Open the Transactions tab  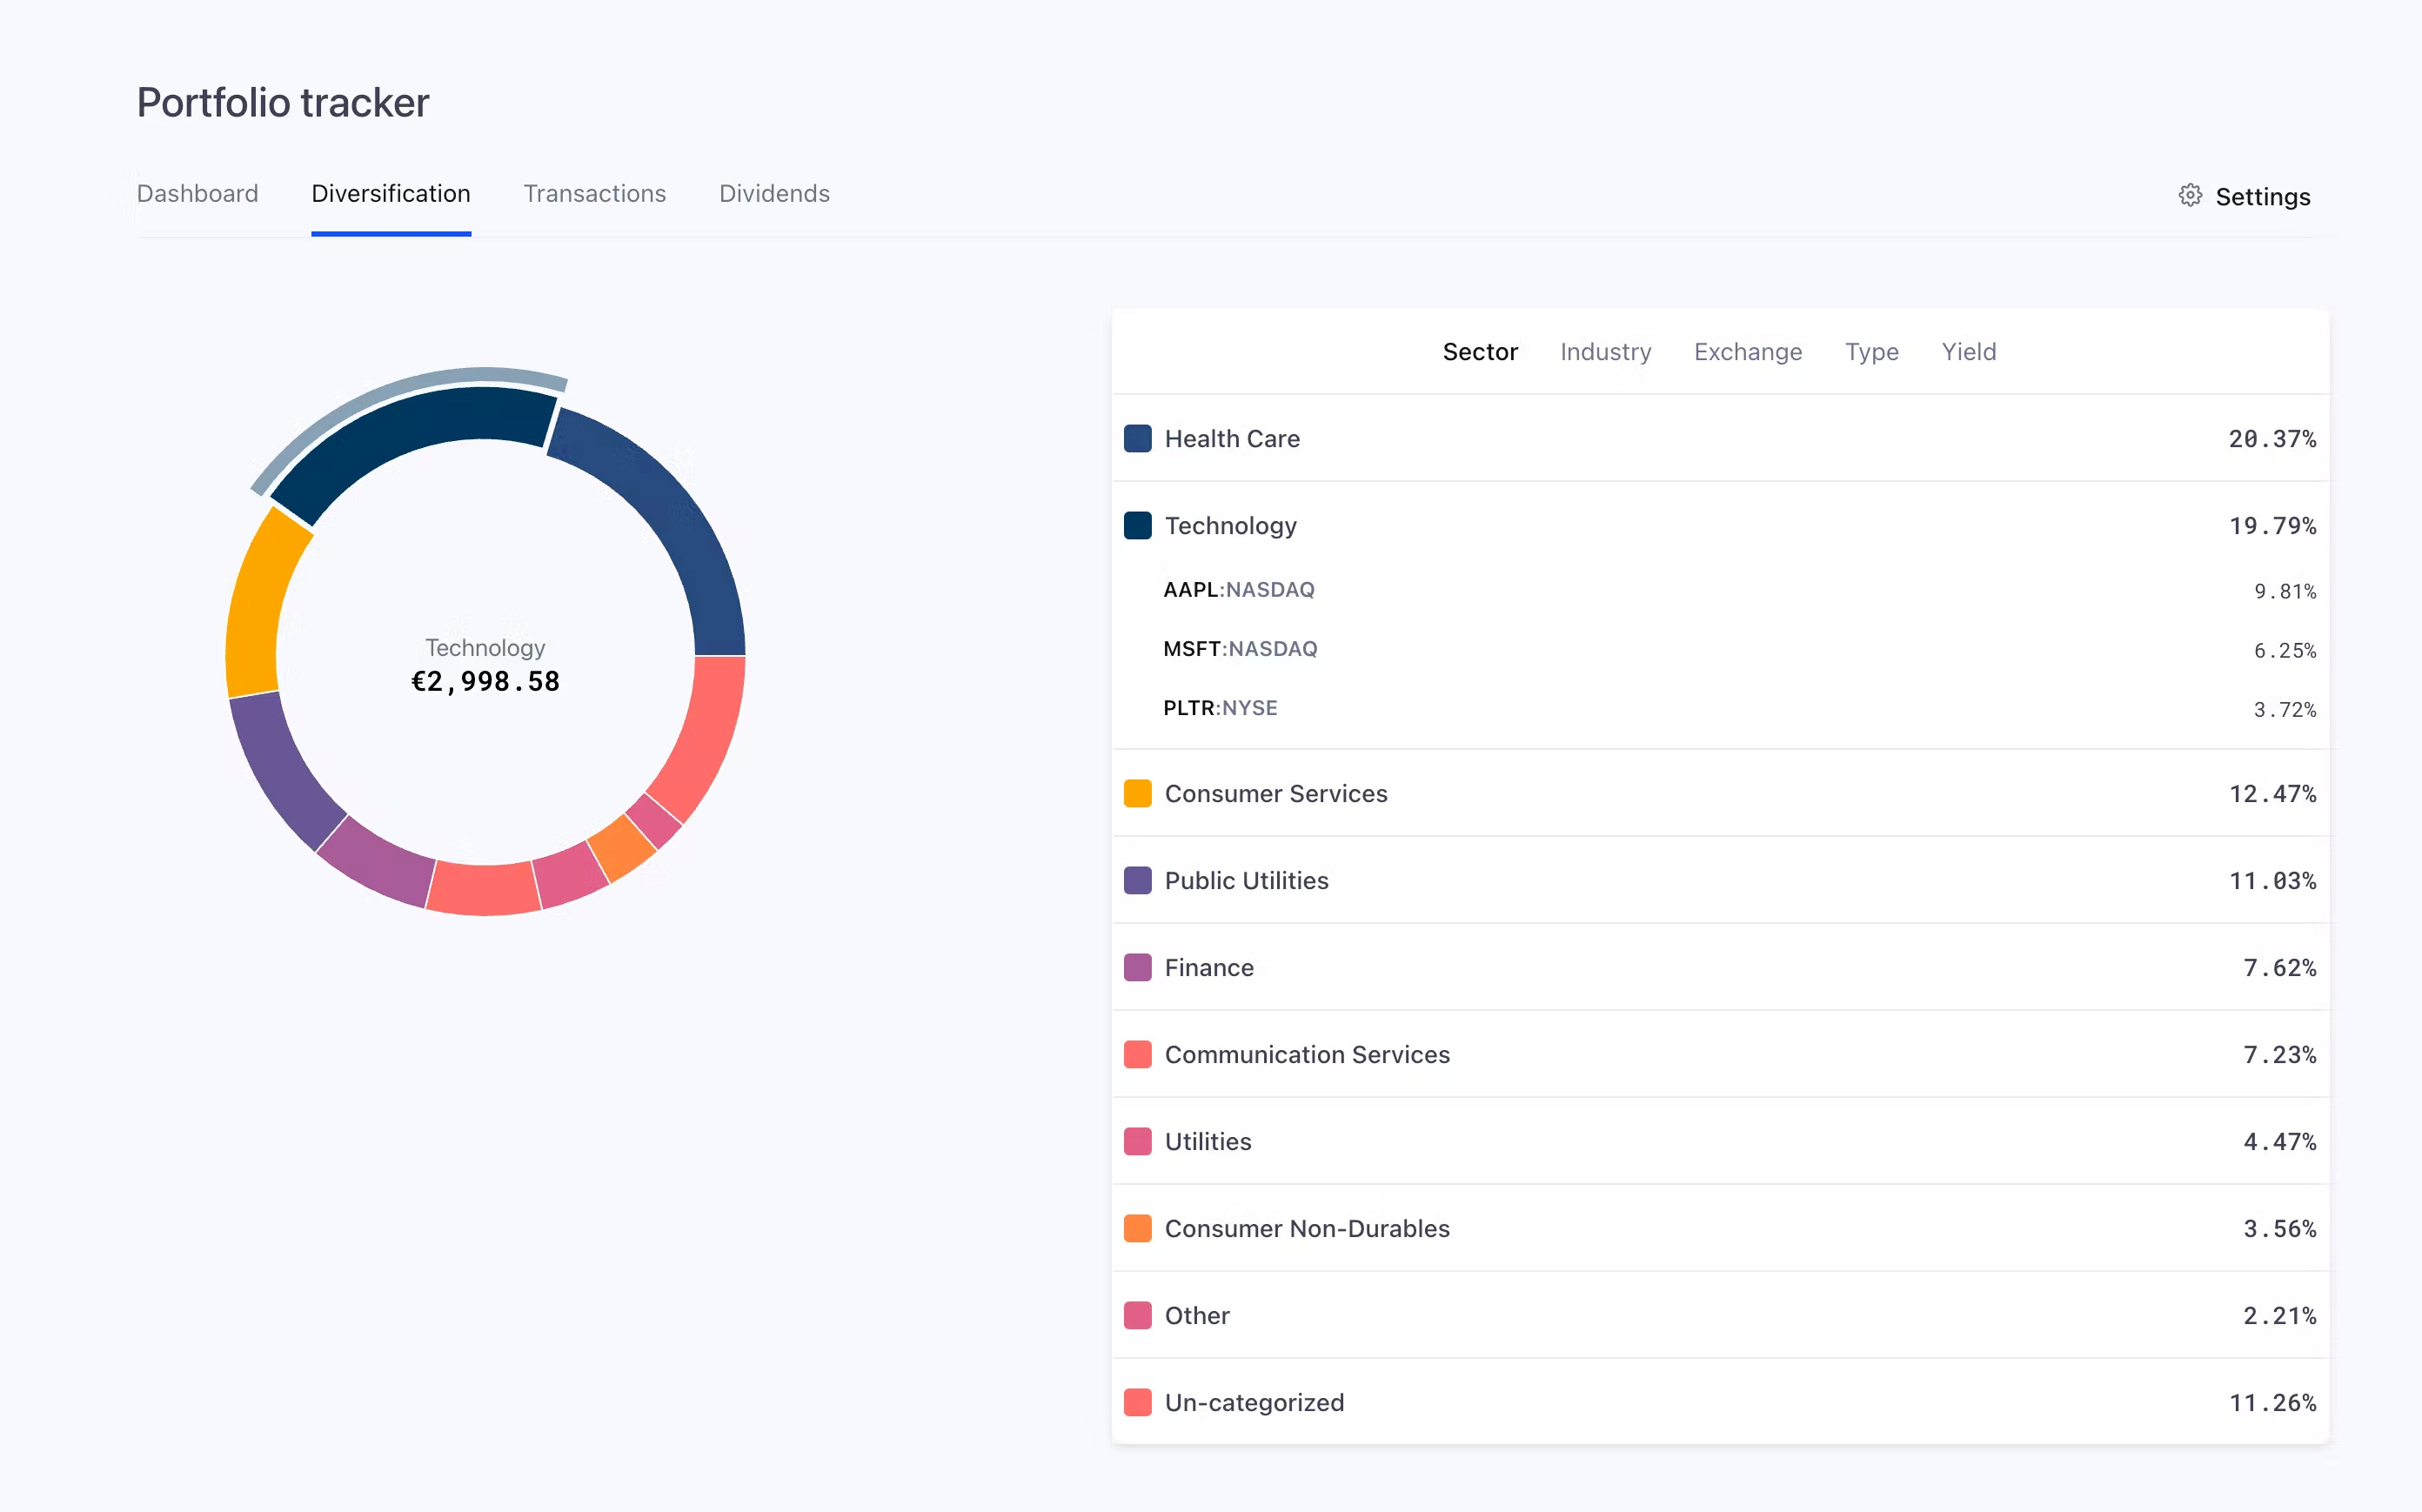[x=594, y=194]
